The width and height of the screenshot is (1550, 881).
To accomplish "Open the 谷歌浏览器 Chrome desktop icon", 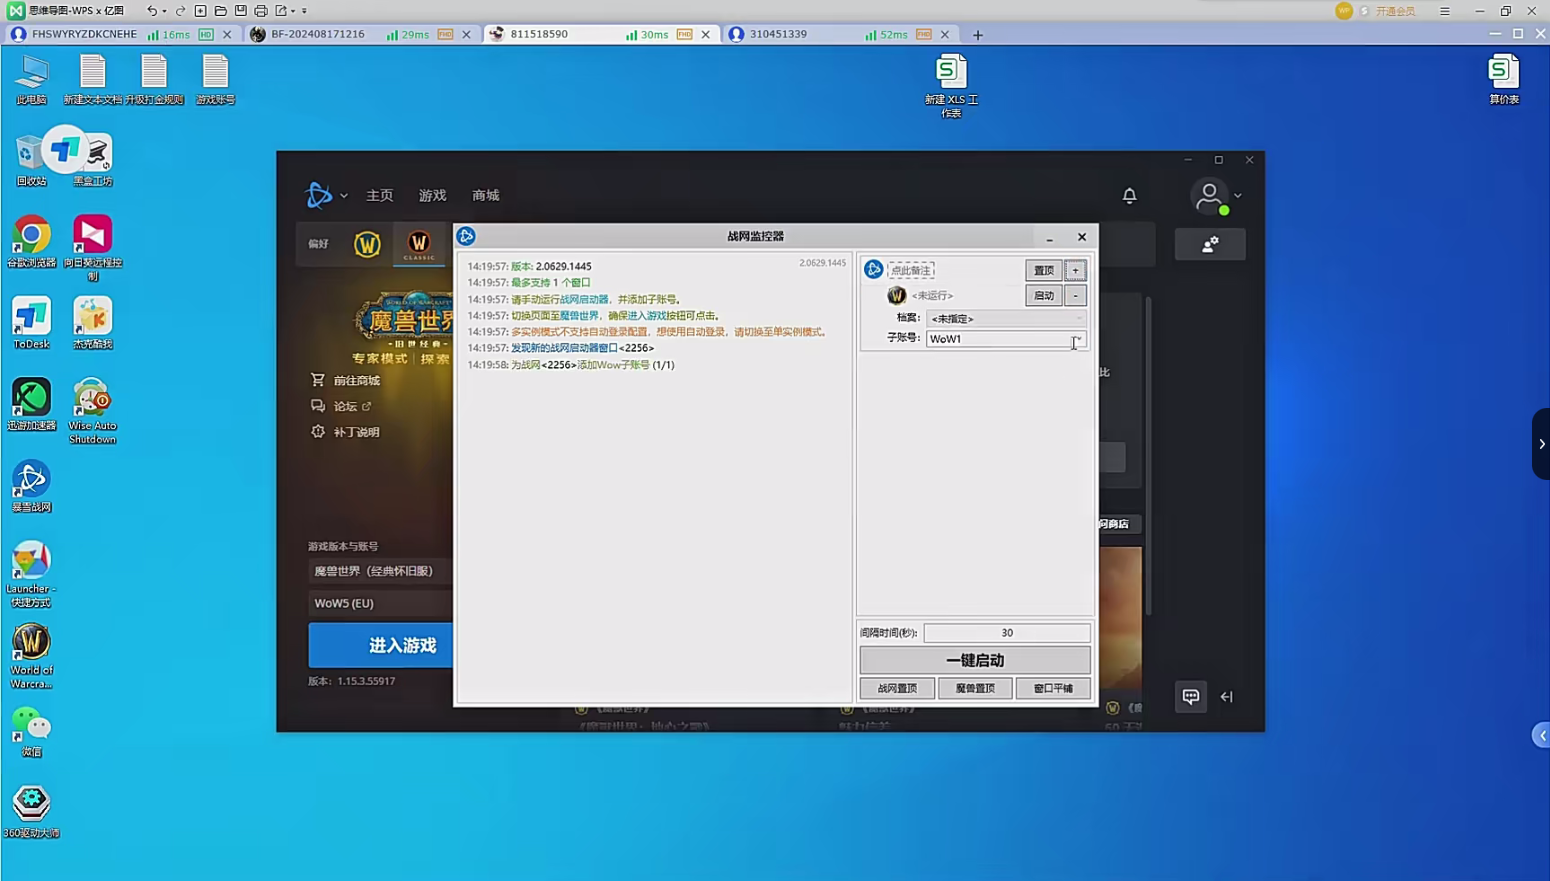I will click(31, 242).
